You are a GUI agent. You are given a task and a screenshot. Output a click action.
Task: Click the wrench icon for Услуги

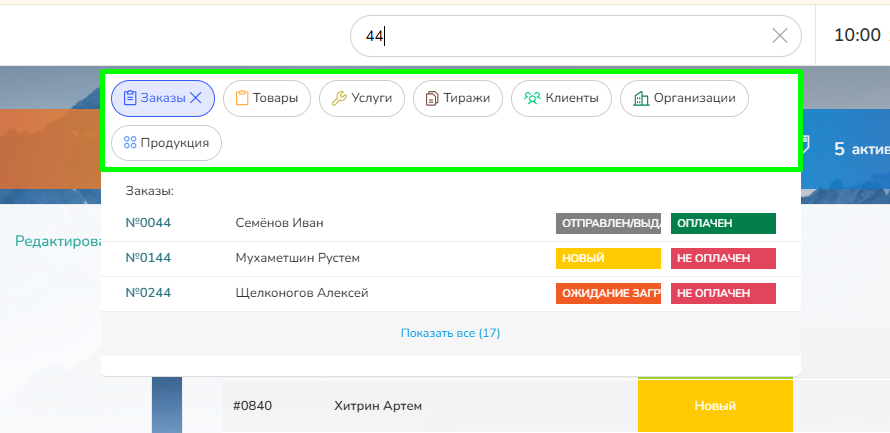pyautogui.click(x=338, y=98)
